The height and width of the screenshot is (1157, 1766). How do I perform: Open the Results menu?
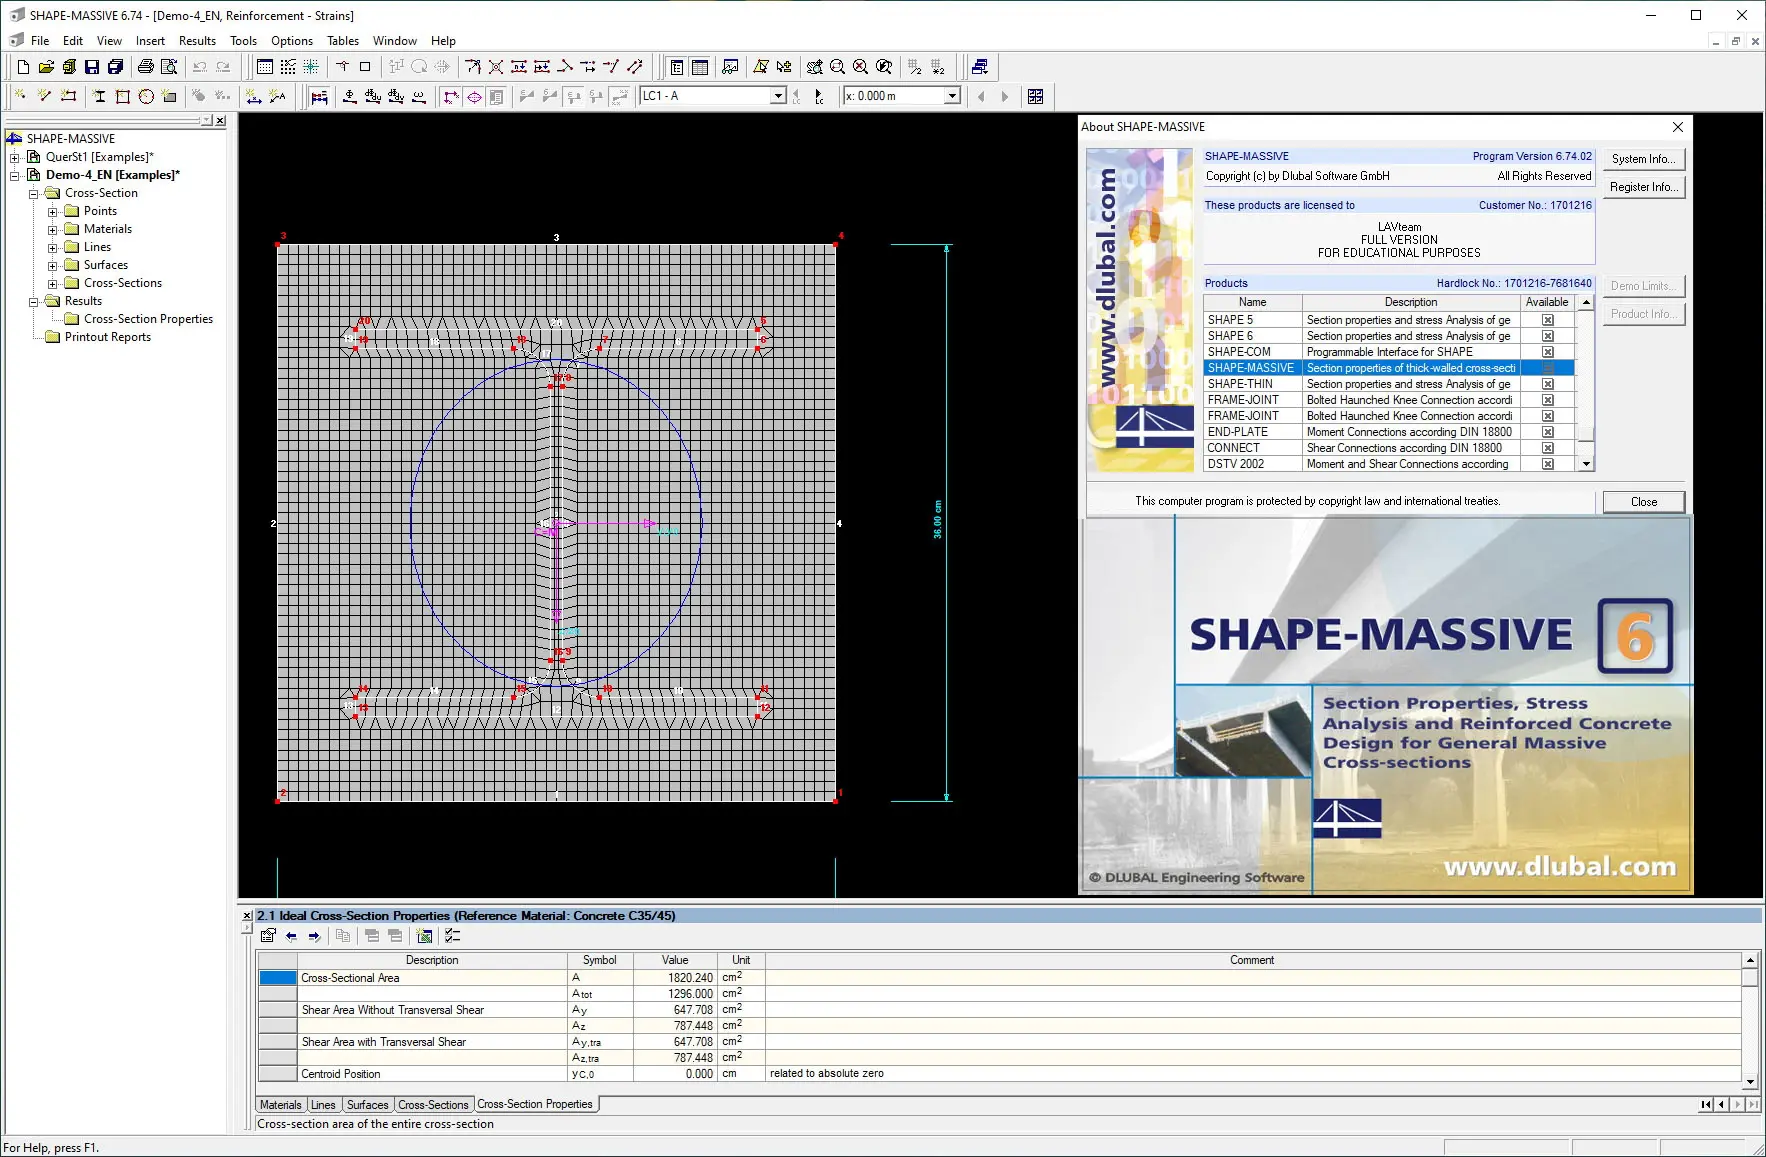197,41
